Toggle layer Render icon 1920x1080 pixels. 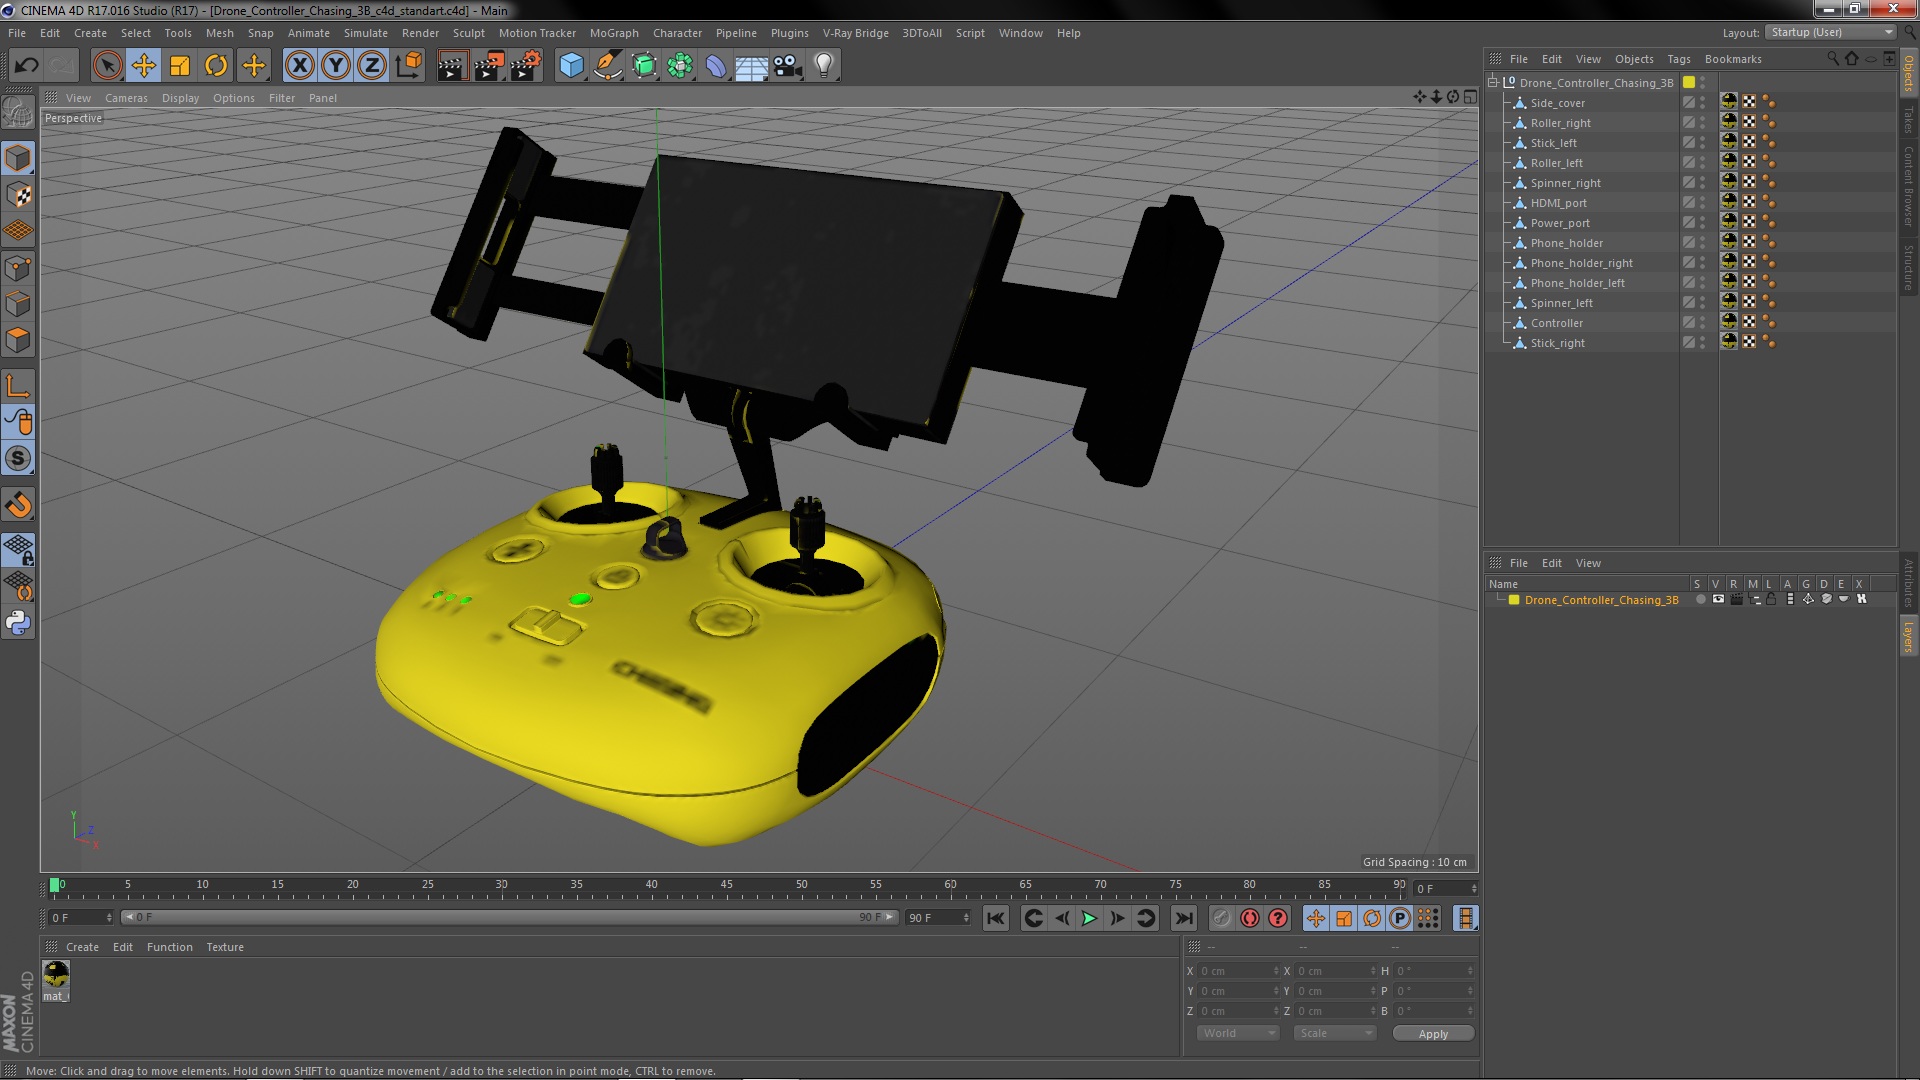coord(1737,600)
